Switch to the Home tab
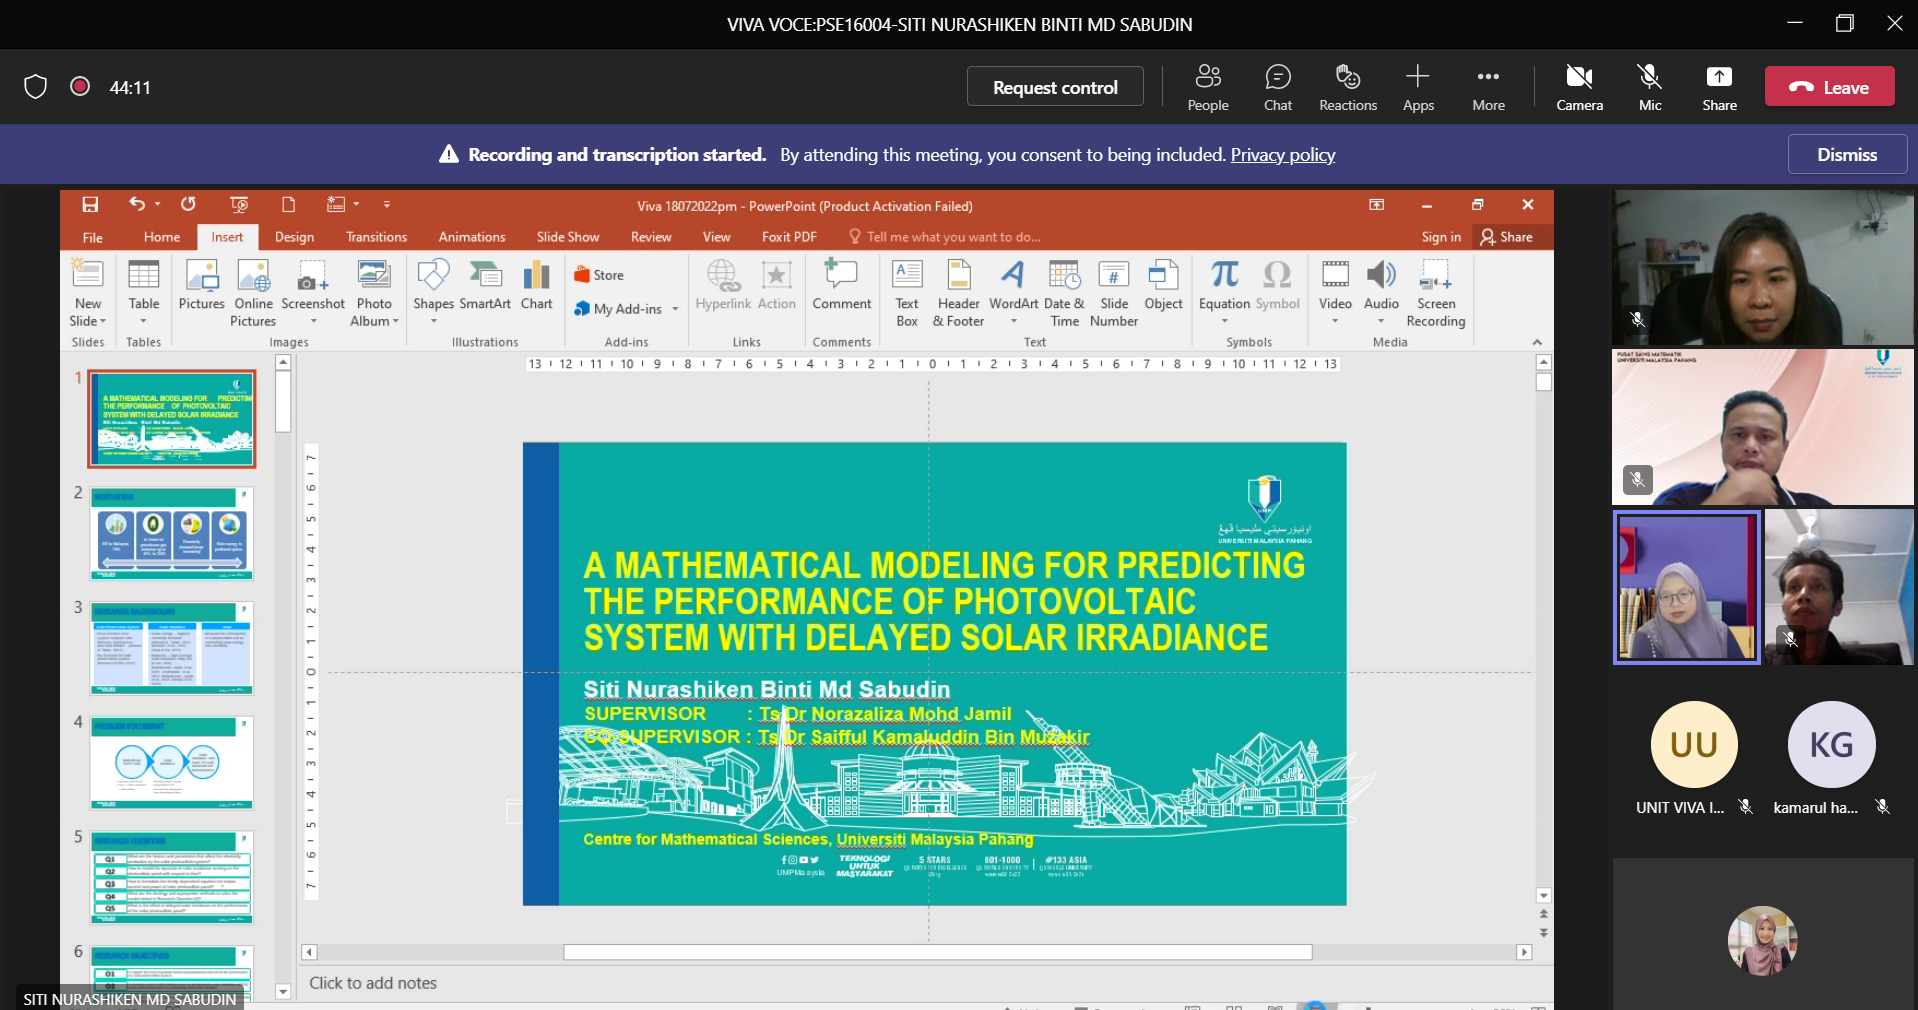 click(162, 237)
